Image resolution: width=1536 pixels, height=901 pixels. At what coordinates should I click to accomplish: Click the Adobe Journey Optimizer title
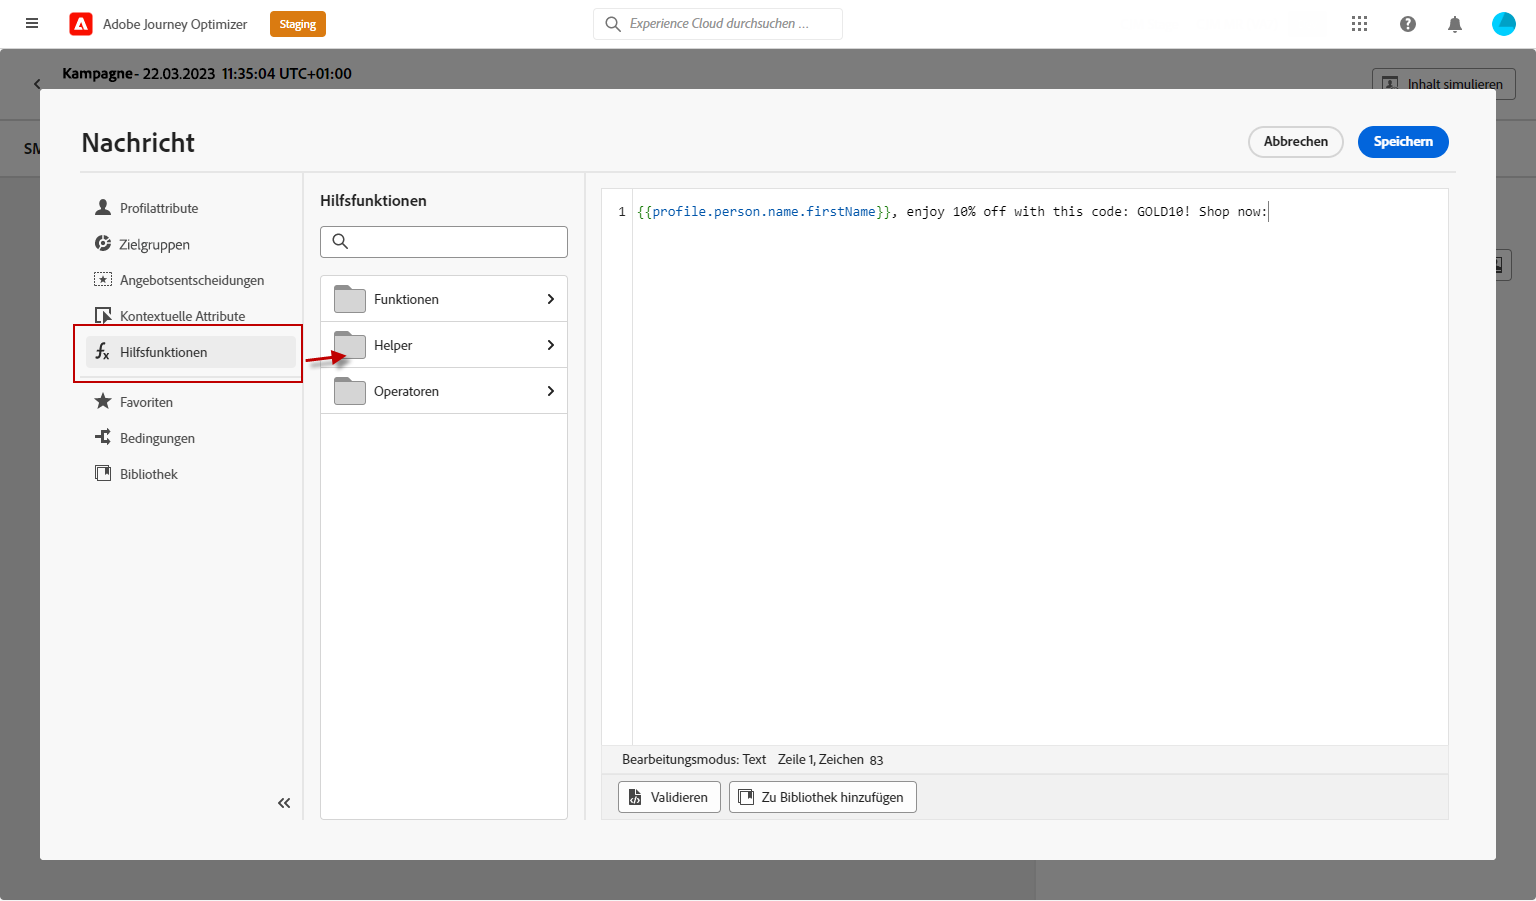click(175, 24)
